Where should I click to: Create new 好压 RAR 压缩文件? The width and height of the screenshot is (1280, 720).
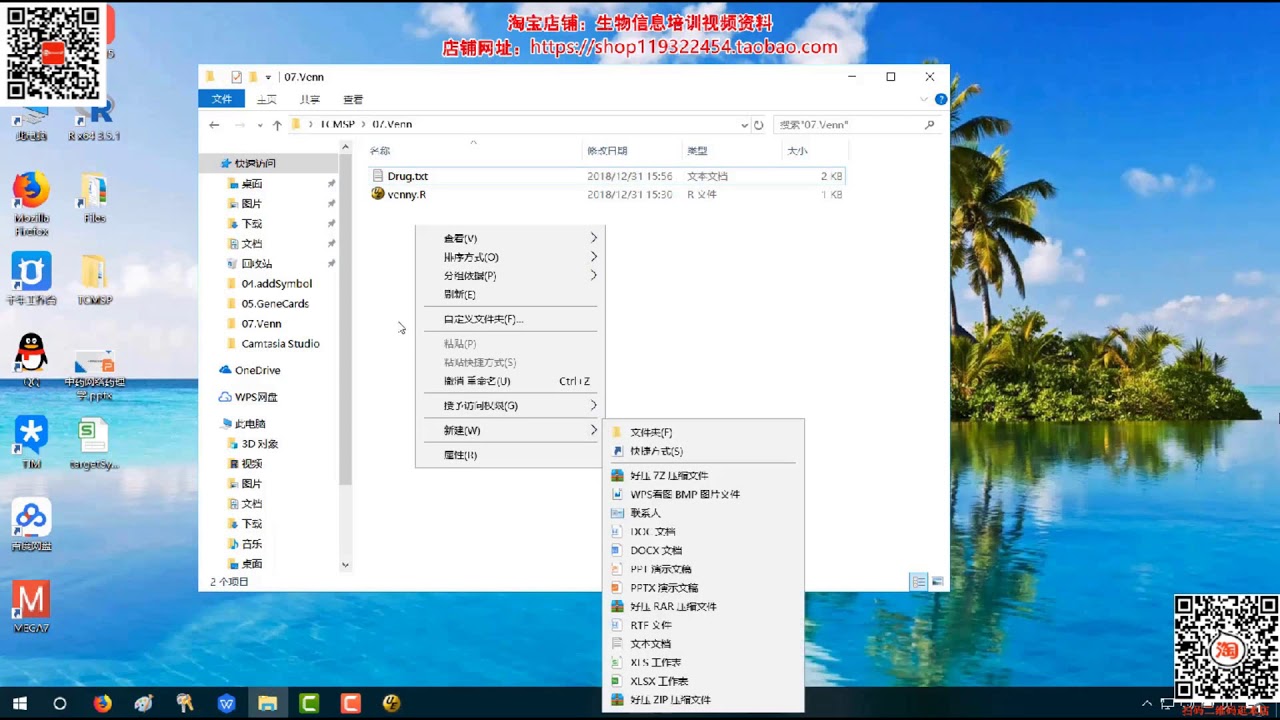(703, 606)
